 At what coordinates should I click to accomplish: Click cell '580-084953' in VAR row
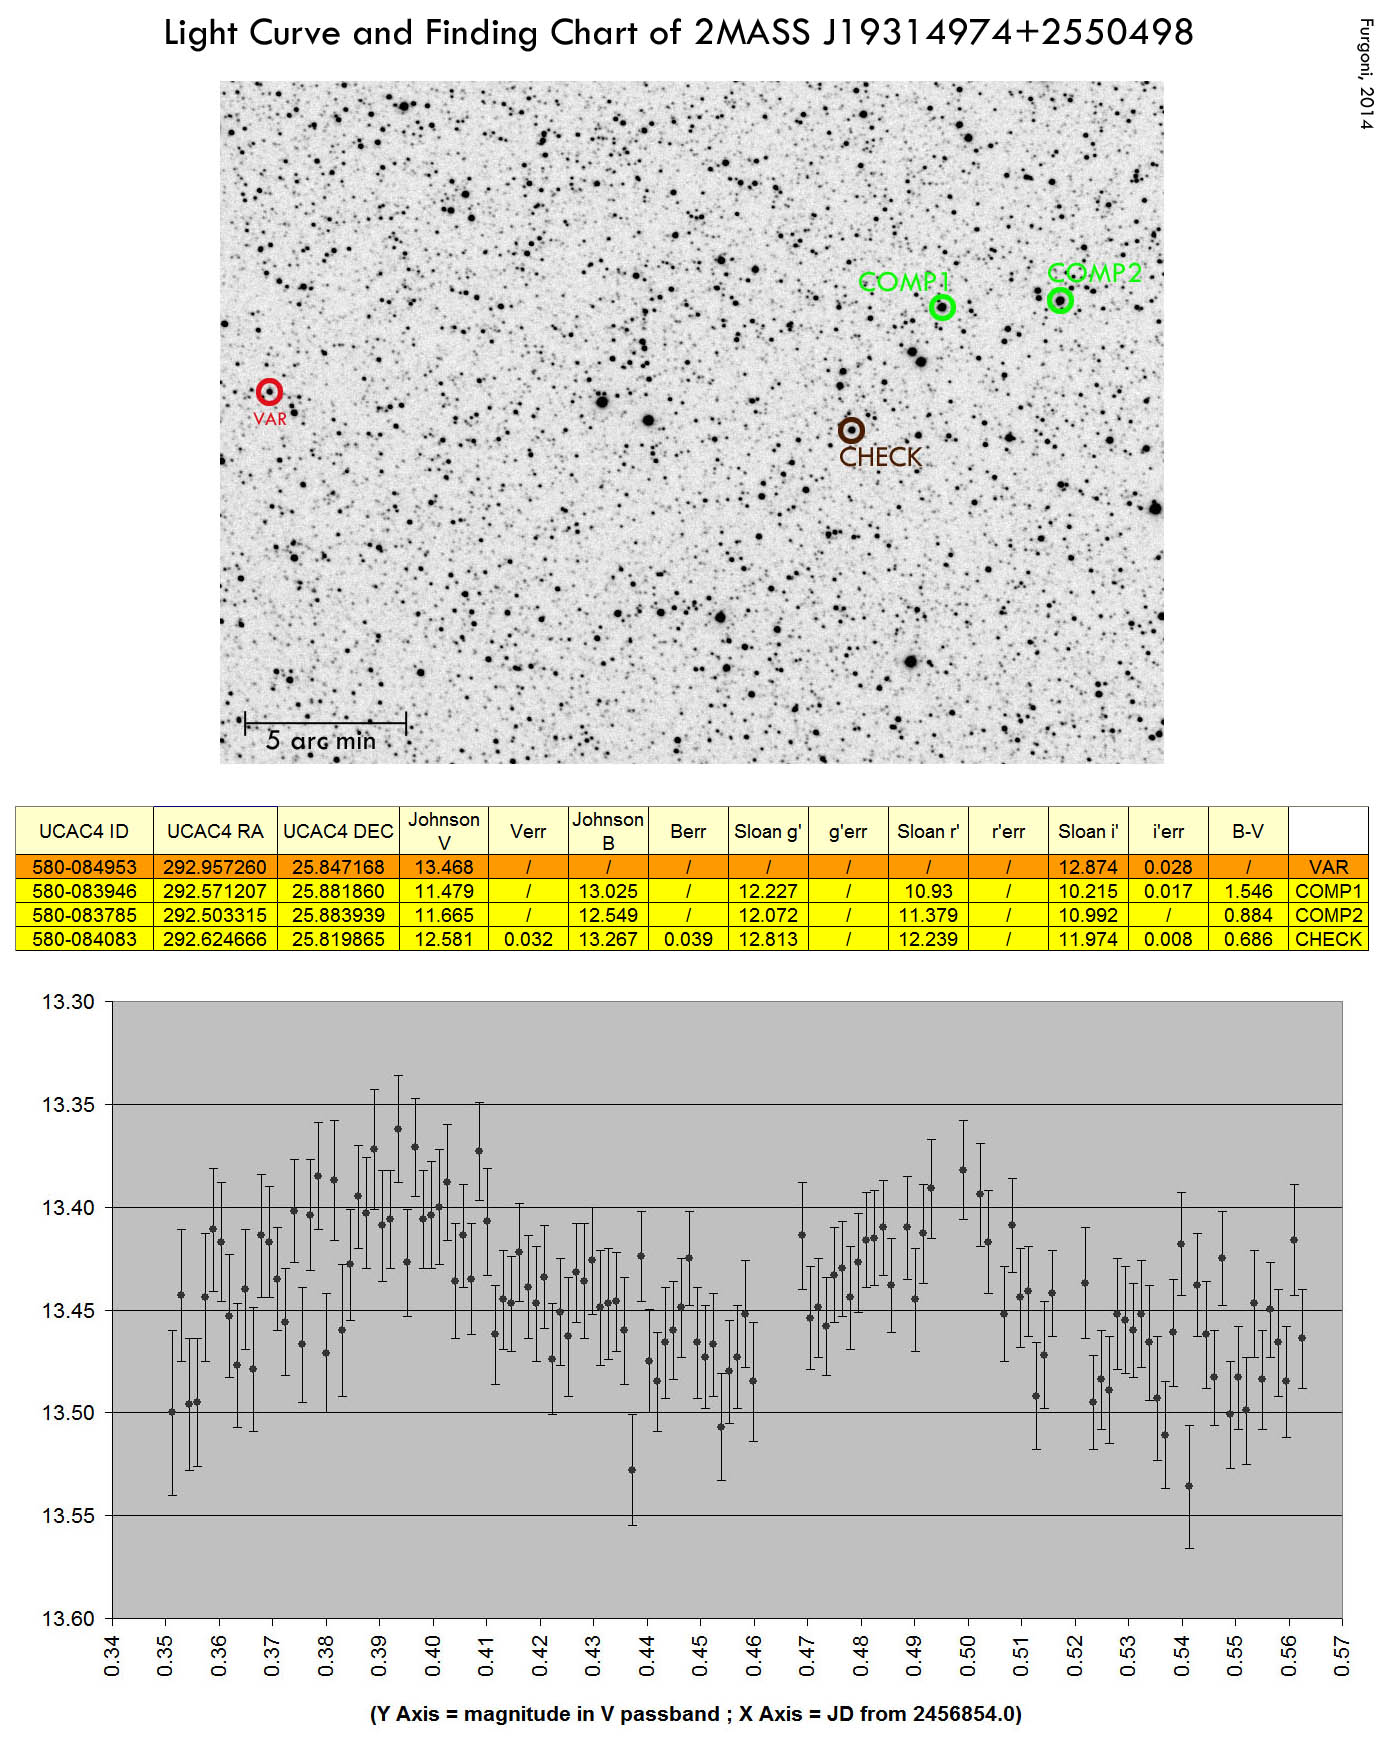84,867
